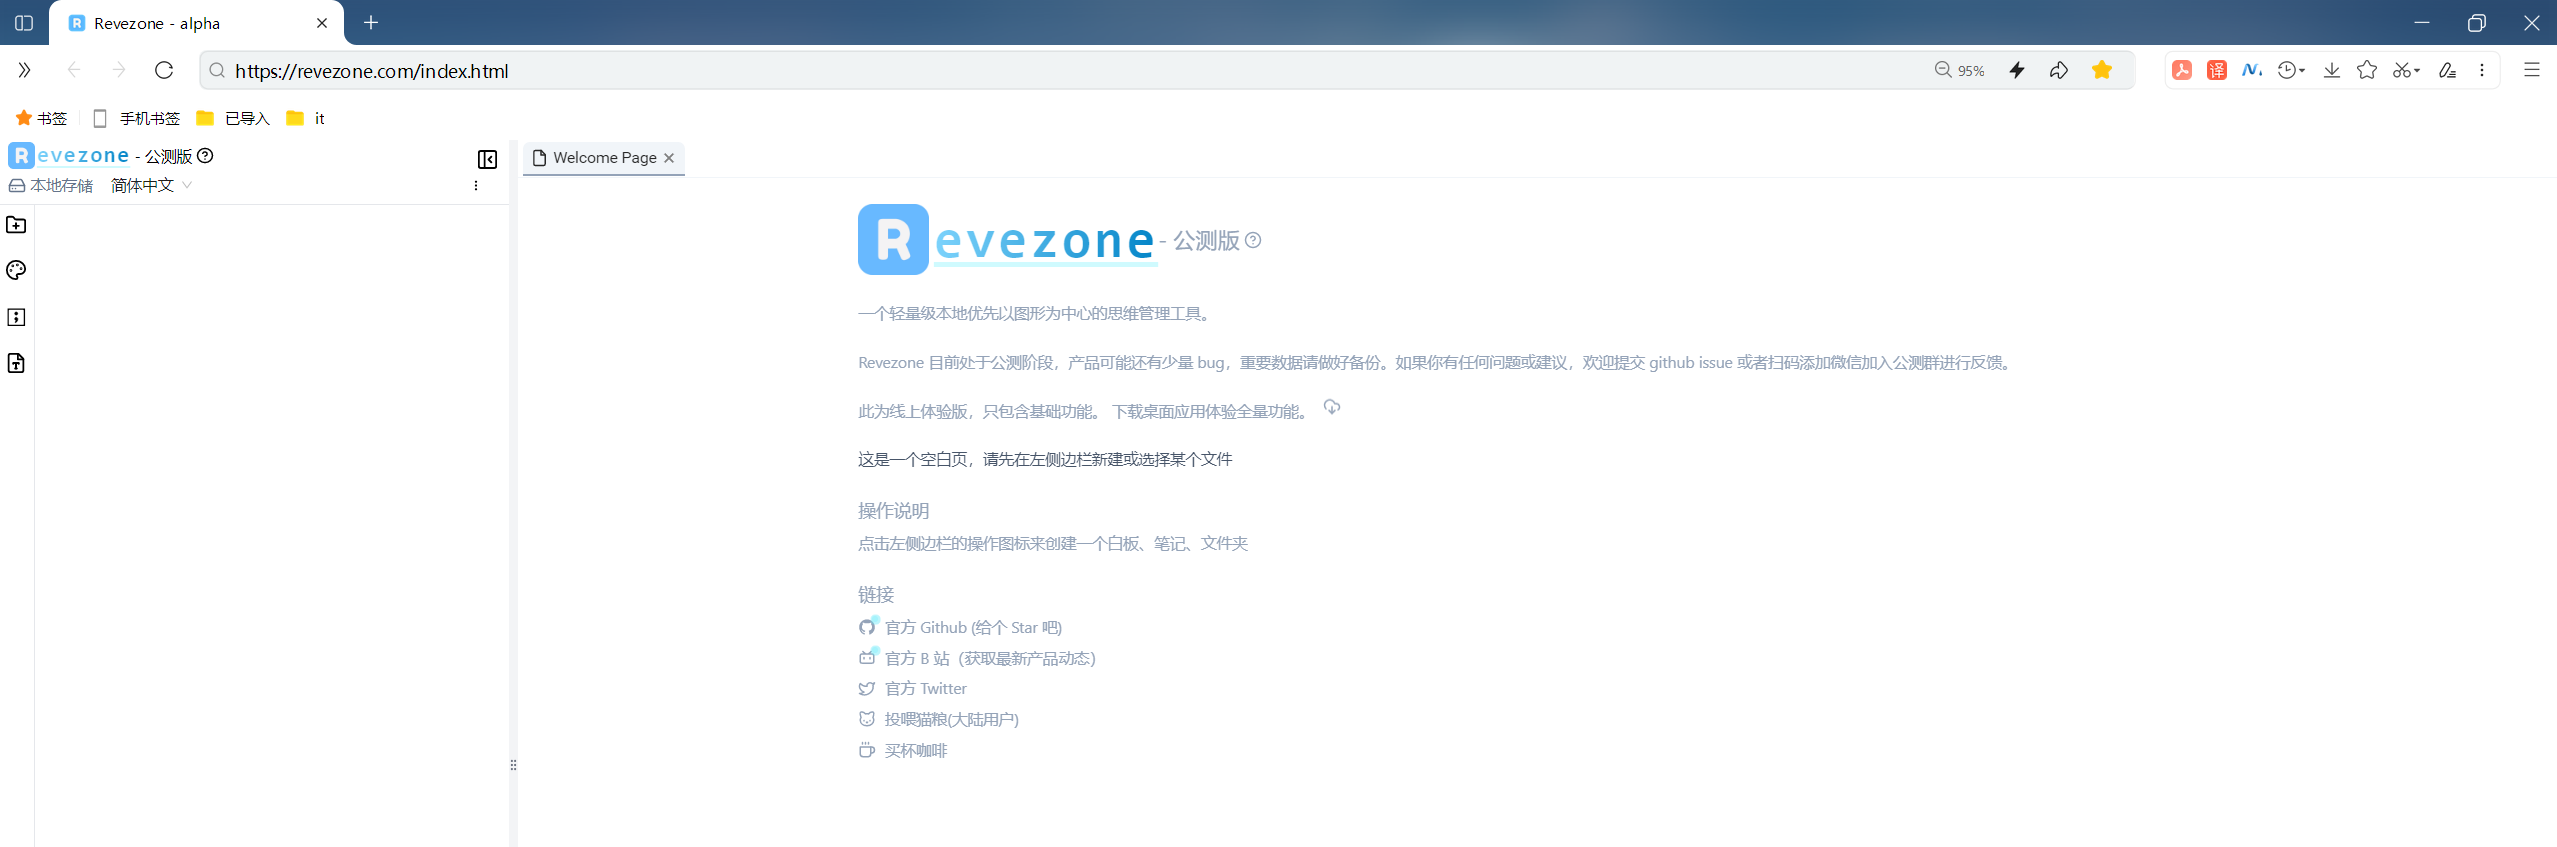This screenshot has height=847, width=2557.
Task: Open a new browser tab
Action: click(x=371, y=23)
